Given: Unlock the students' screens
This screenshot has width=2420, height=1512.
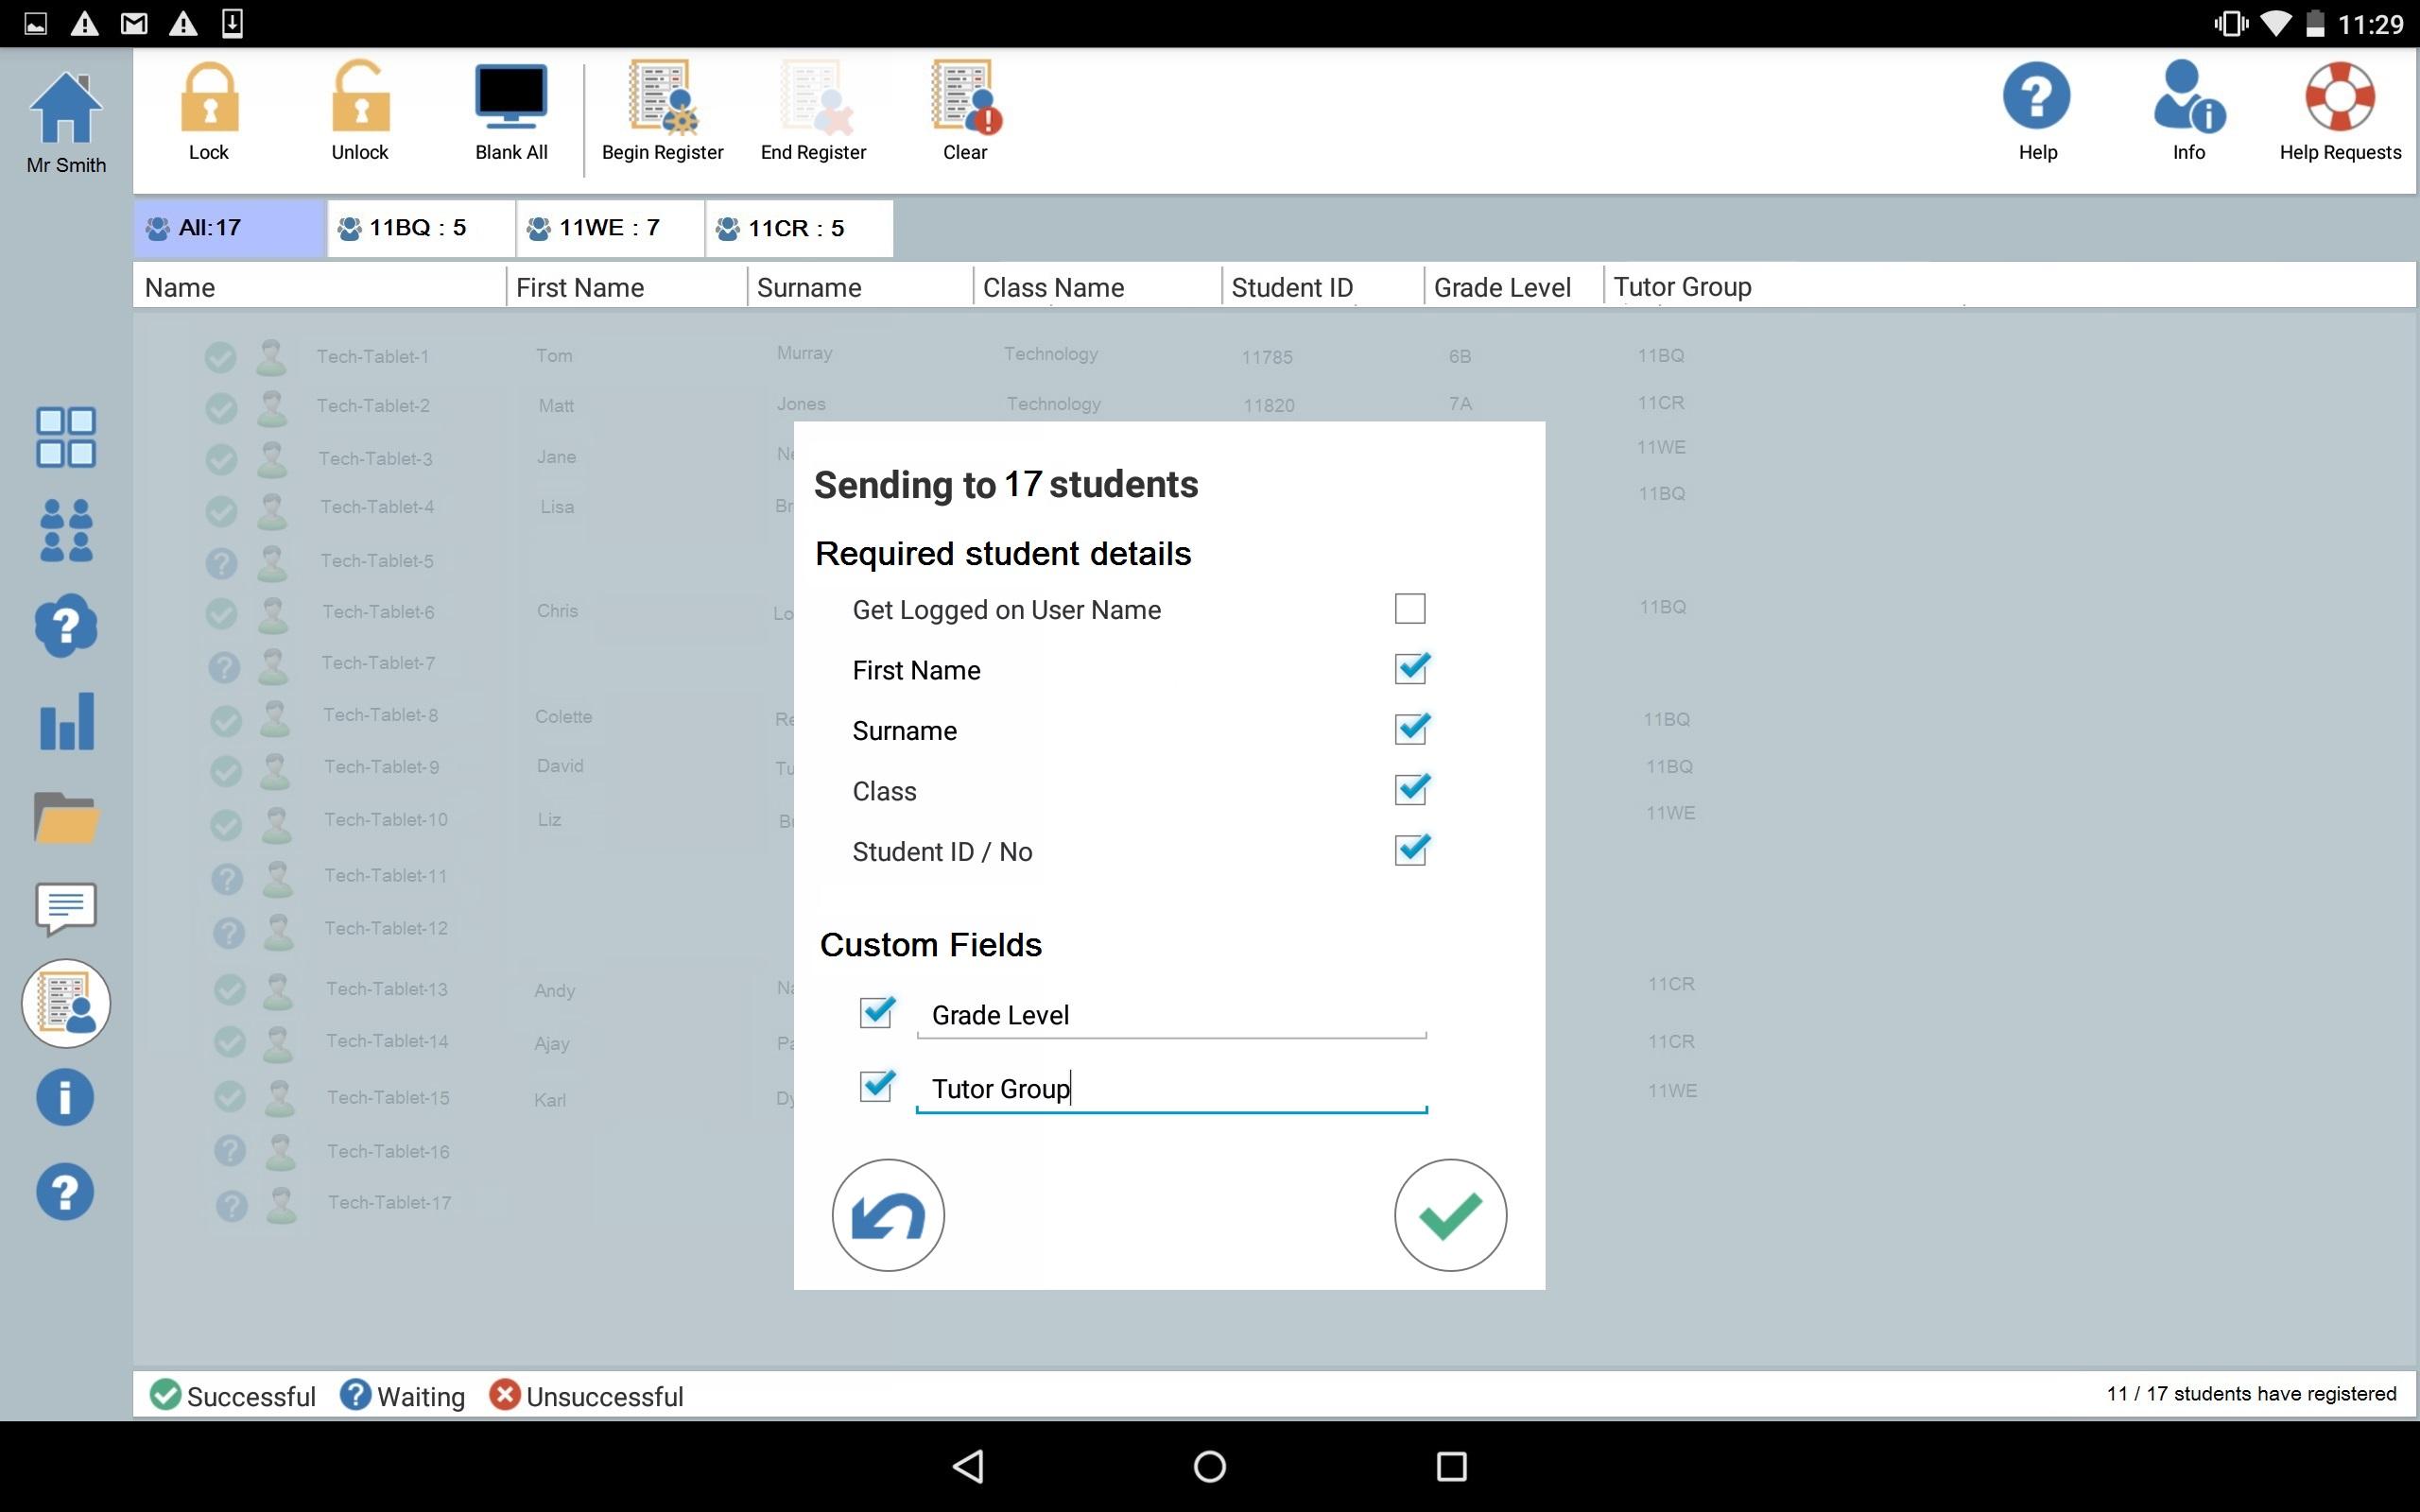Looking at the screenshot, I should tap(359, 110).
